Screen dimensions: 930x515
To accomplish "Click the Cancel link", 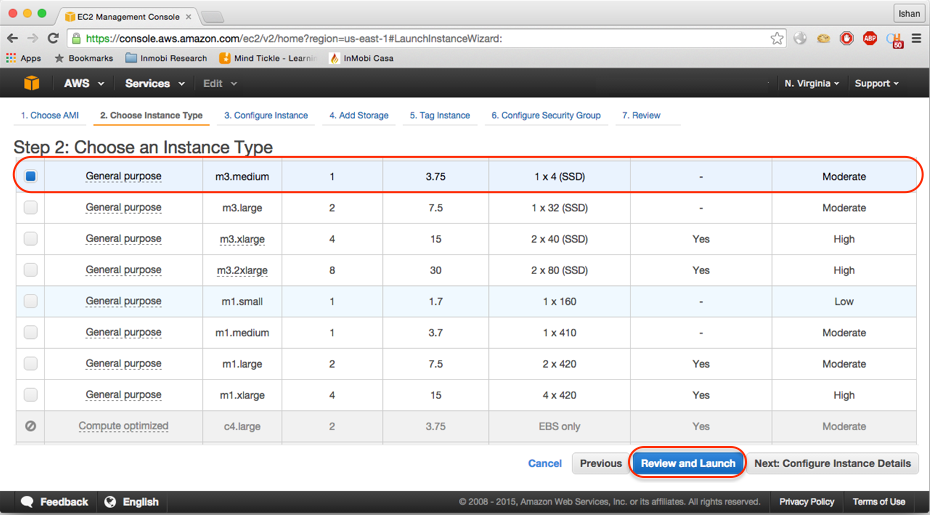I will pyautogui.click(x=544, y=463).
